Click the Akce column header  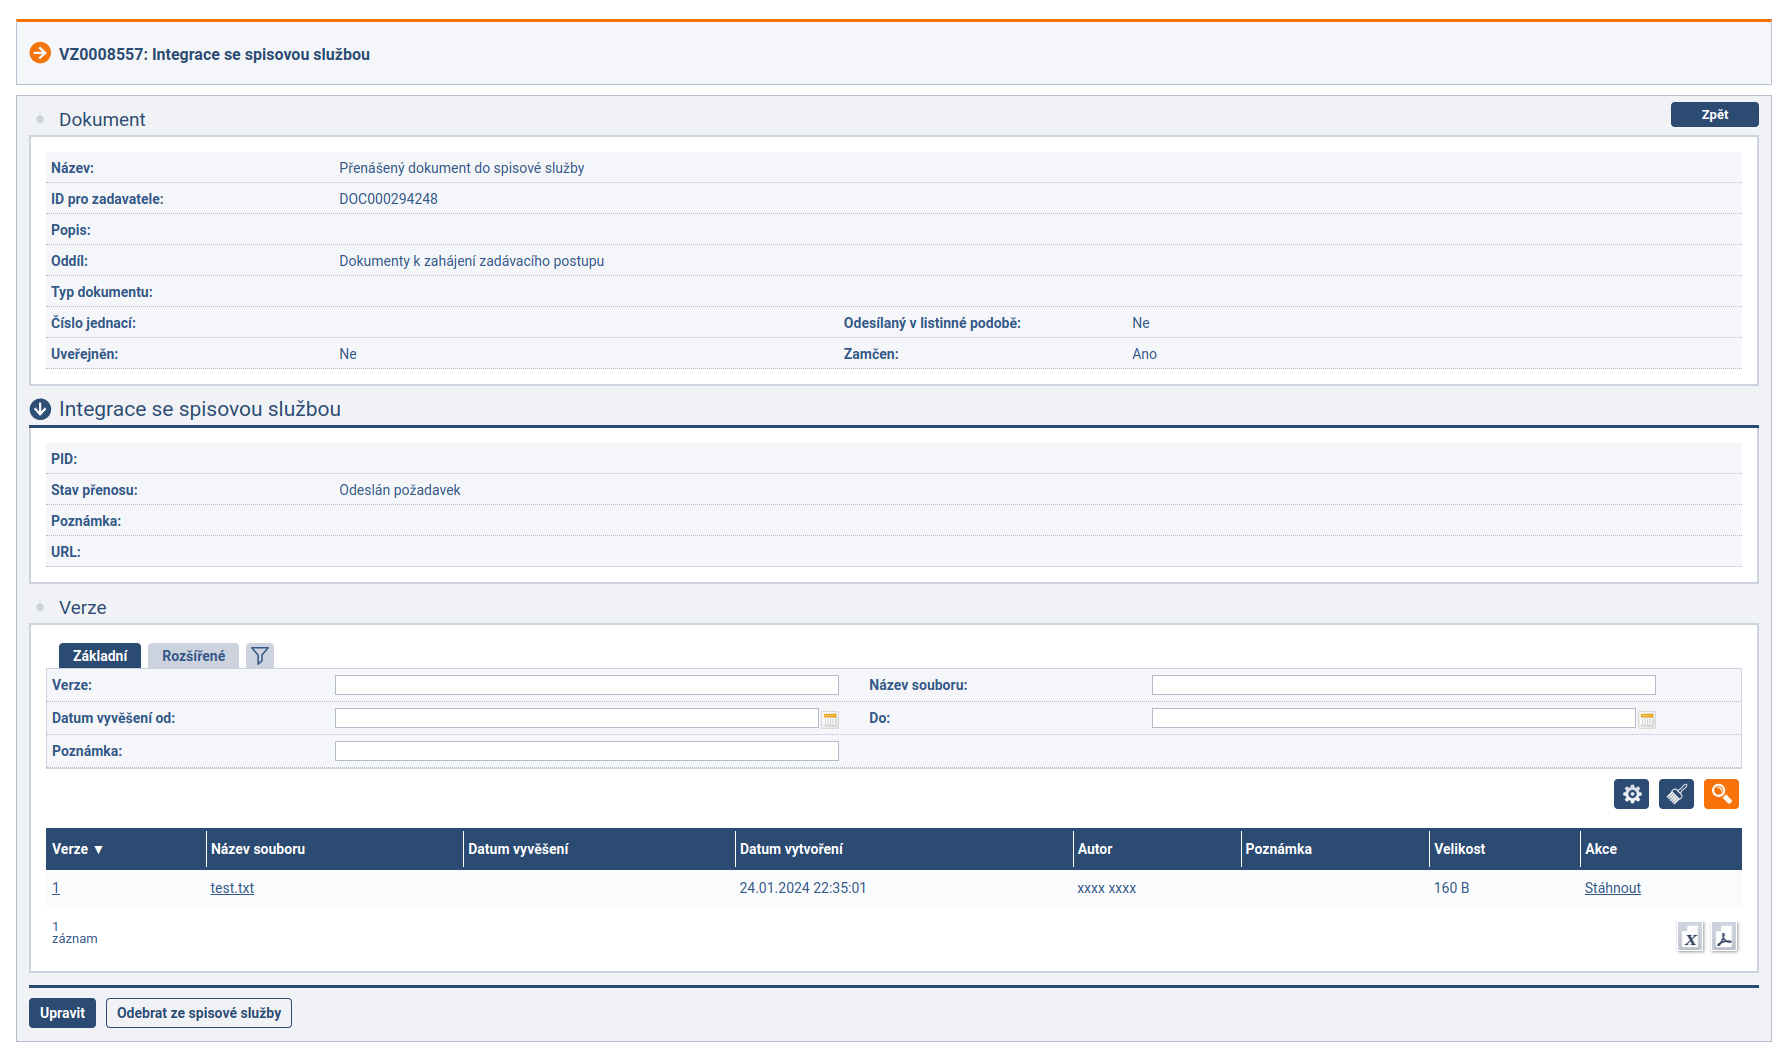tap(1600, 849)
